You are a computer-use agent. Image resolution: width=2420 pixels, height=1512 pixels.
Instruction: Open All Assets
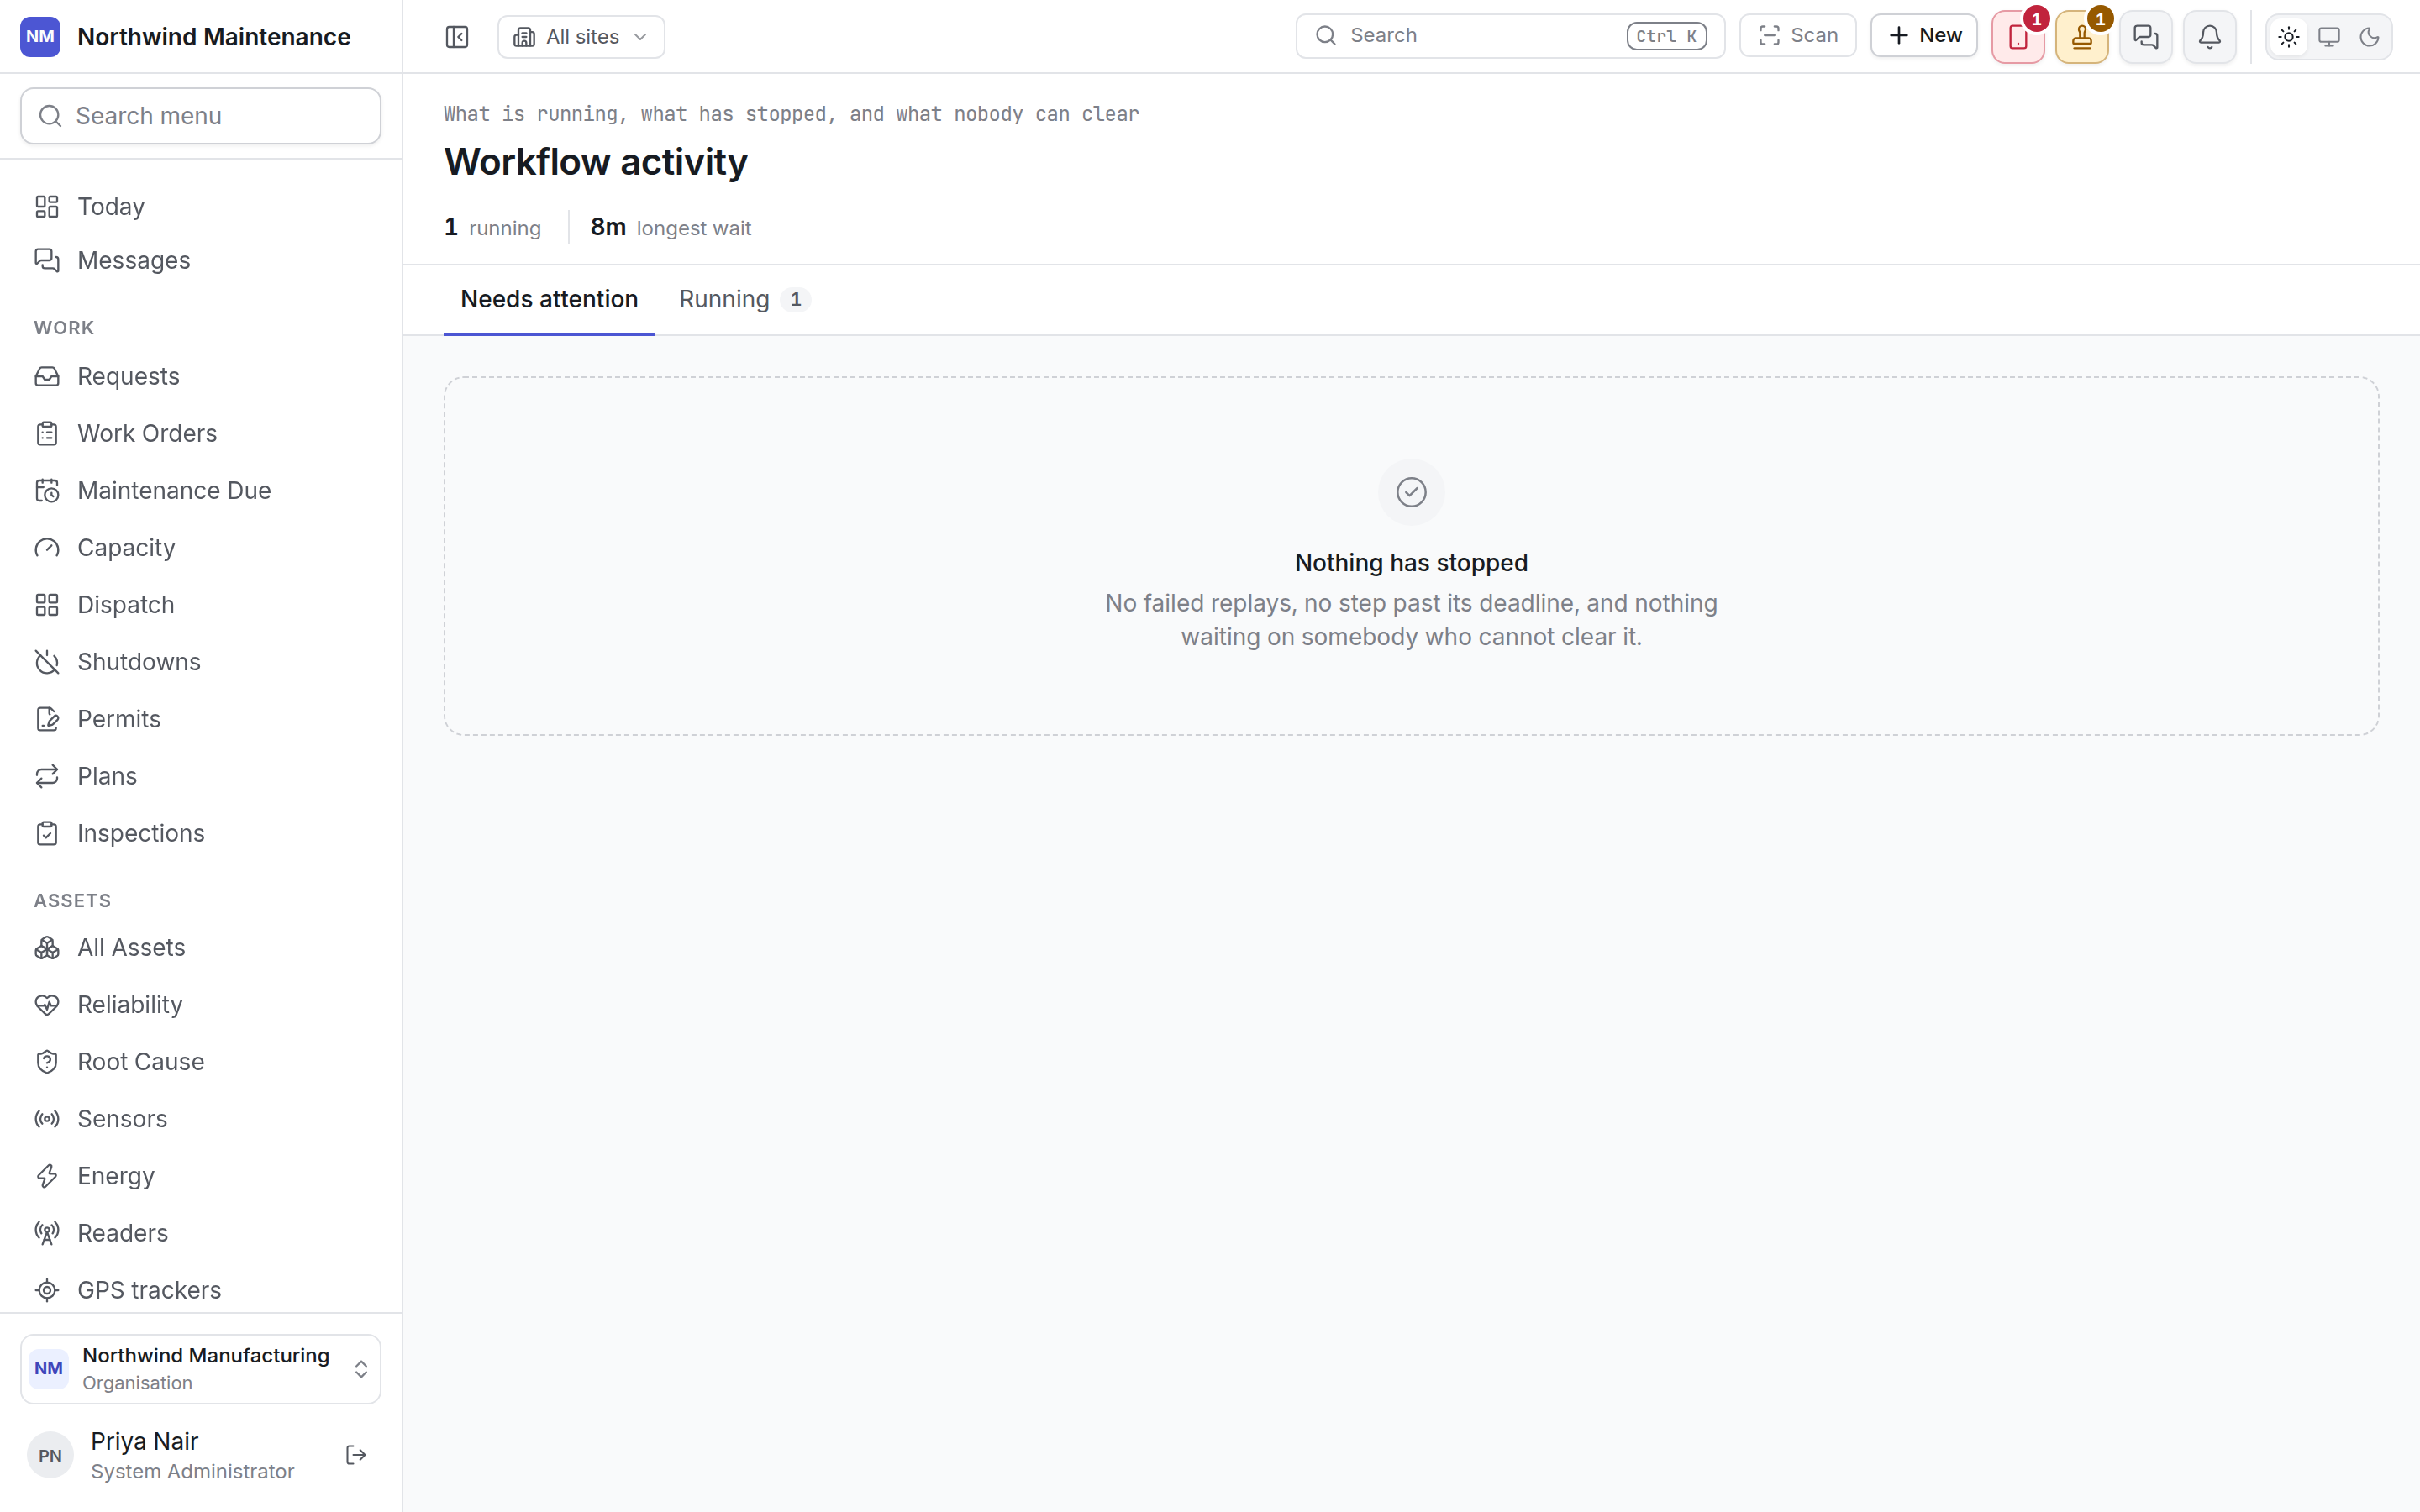201,947
